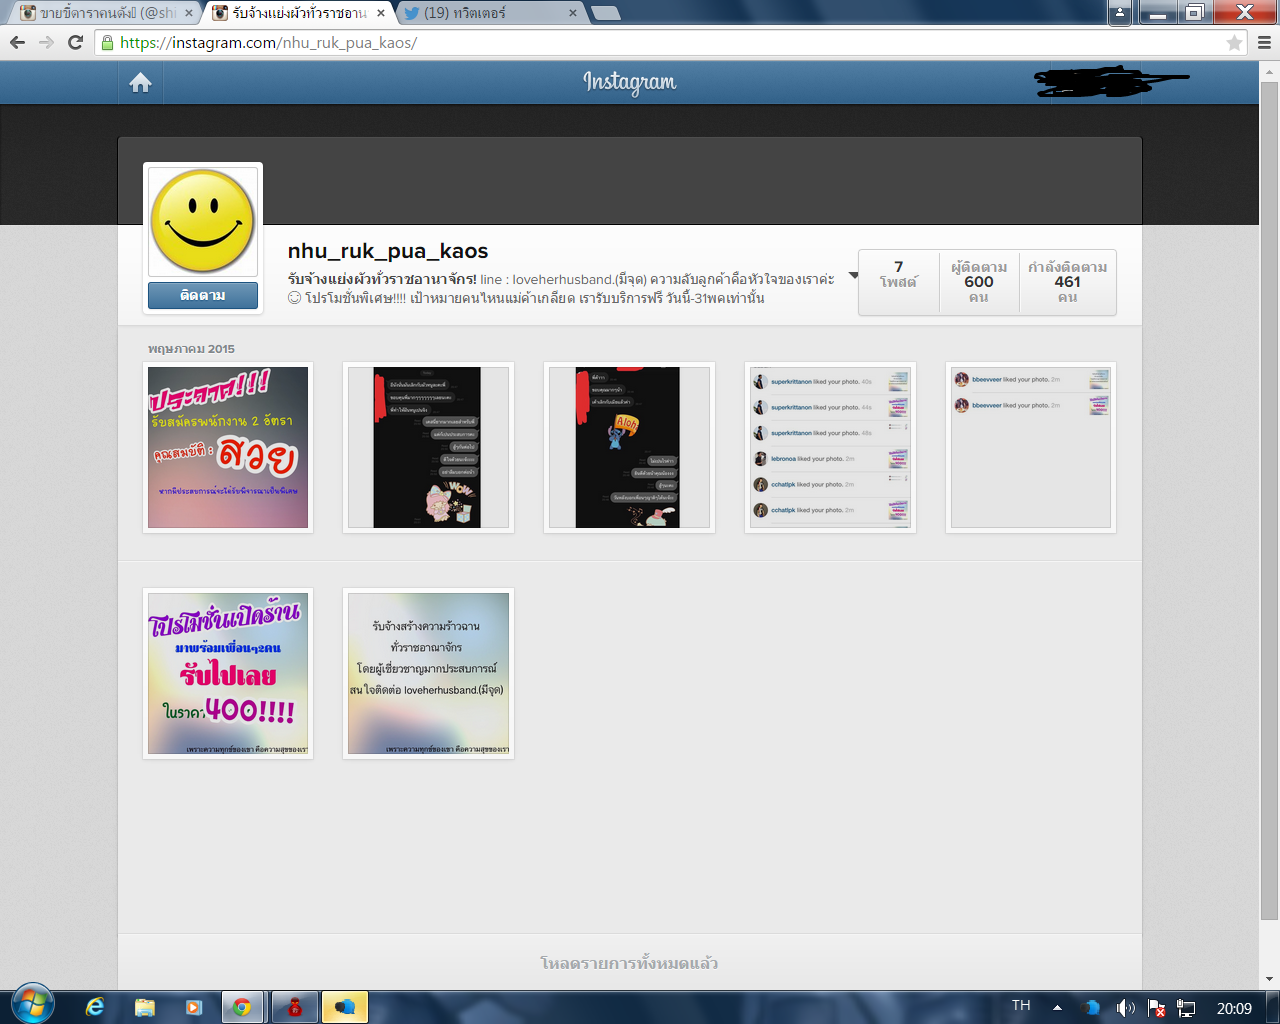This screenshot has width=1280, height=1024.
Task: Open Windows Media Player from taskbar
Action: (x=194, y=1007)
